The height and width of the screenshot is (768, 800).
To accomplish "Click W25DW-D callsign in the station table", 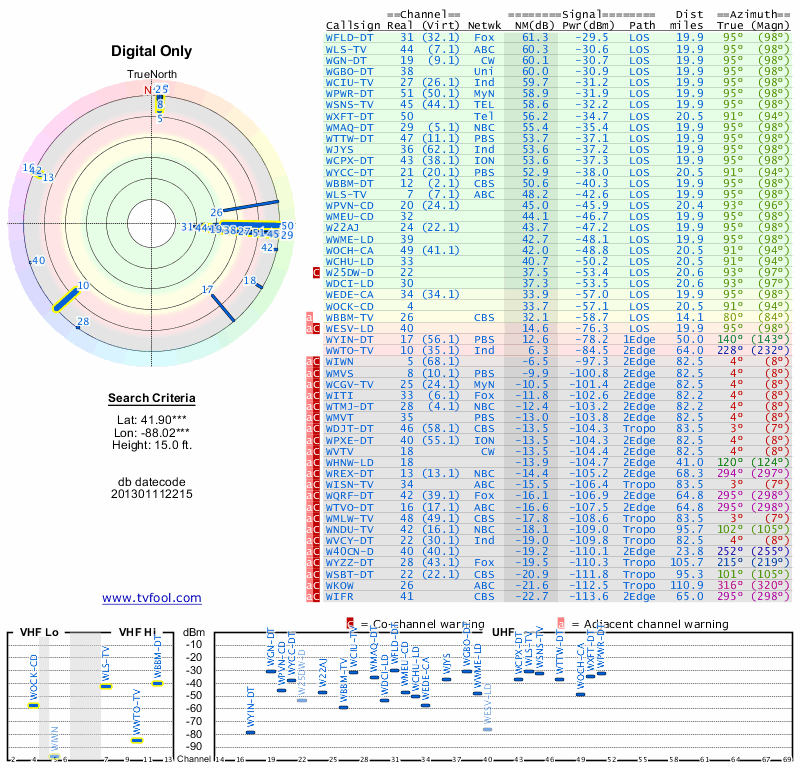I will click(349, 272).
